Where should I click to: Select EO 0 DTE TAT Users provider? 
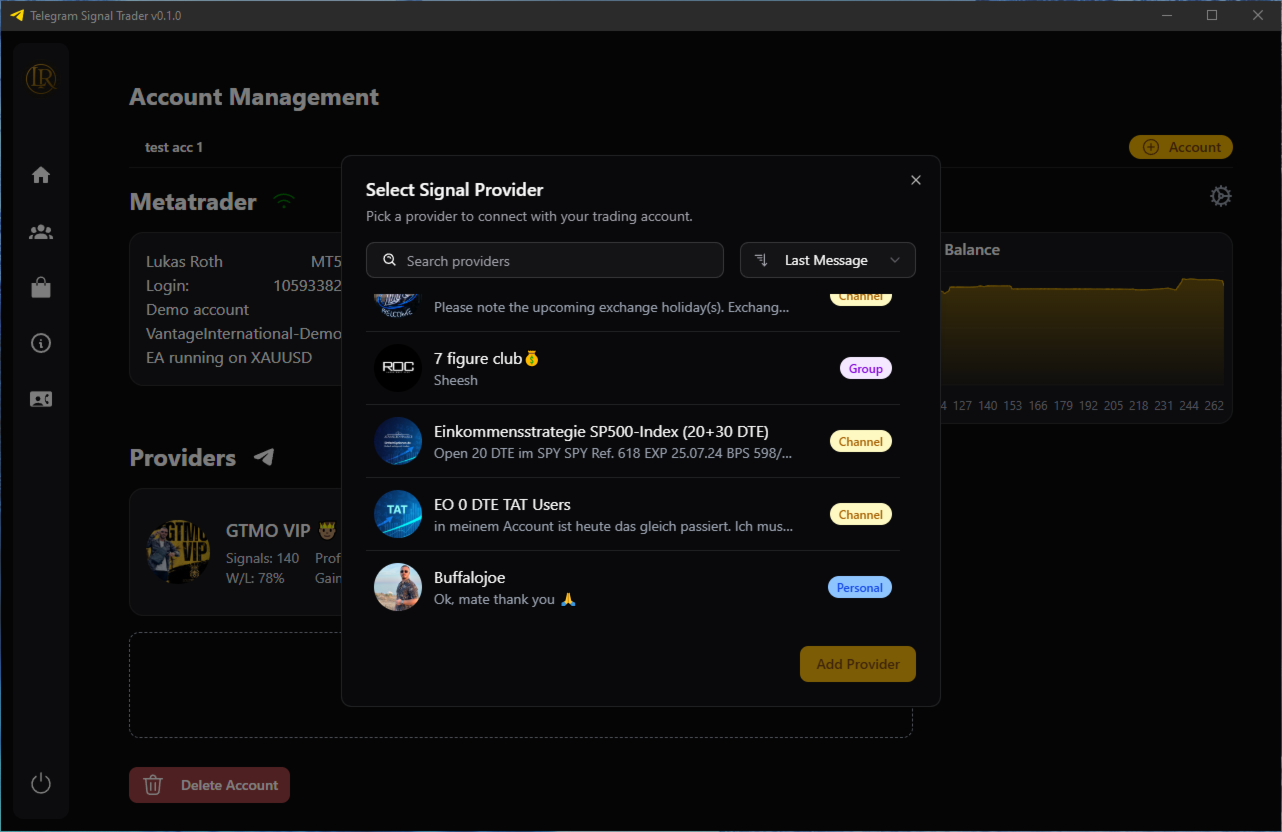click(633, 514)
